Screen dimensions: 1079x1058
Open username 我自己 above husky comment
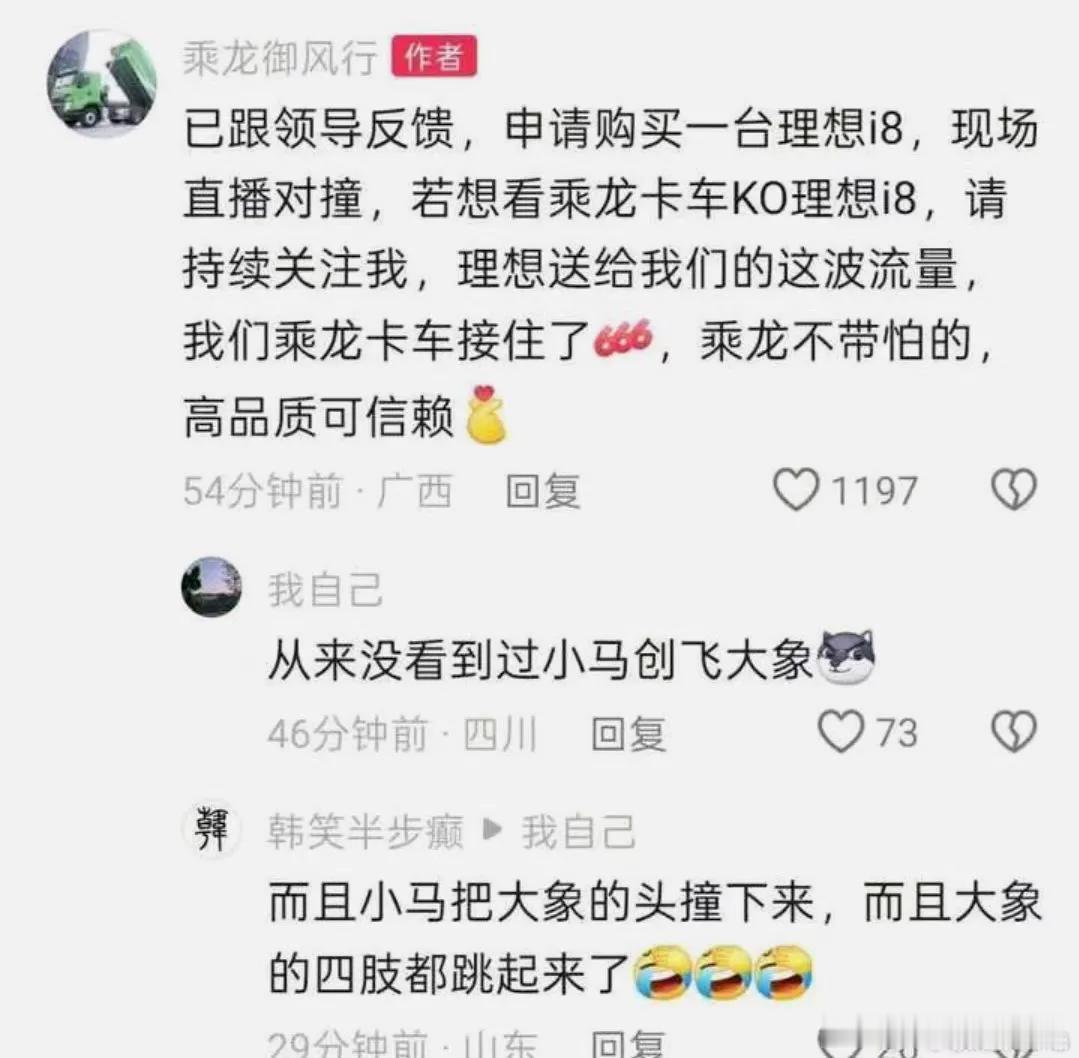pyautogui.click(x=325, y=590)
